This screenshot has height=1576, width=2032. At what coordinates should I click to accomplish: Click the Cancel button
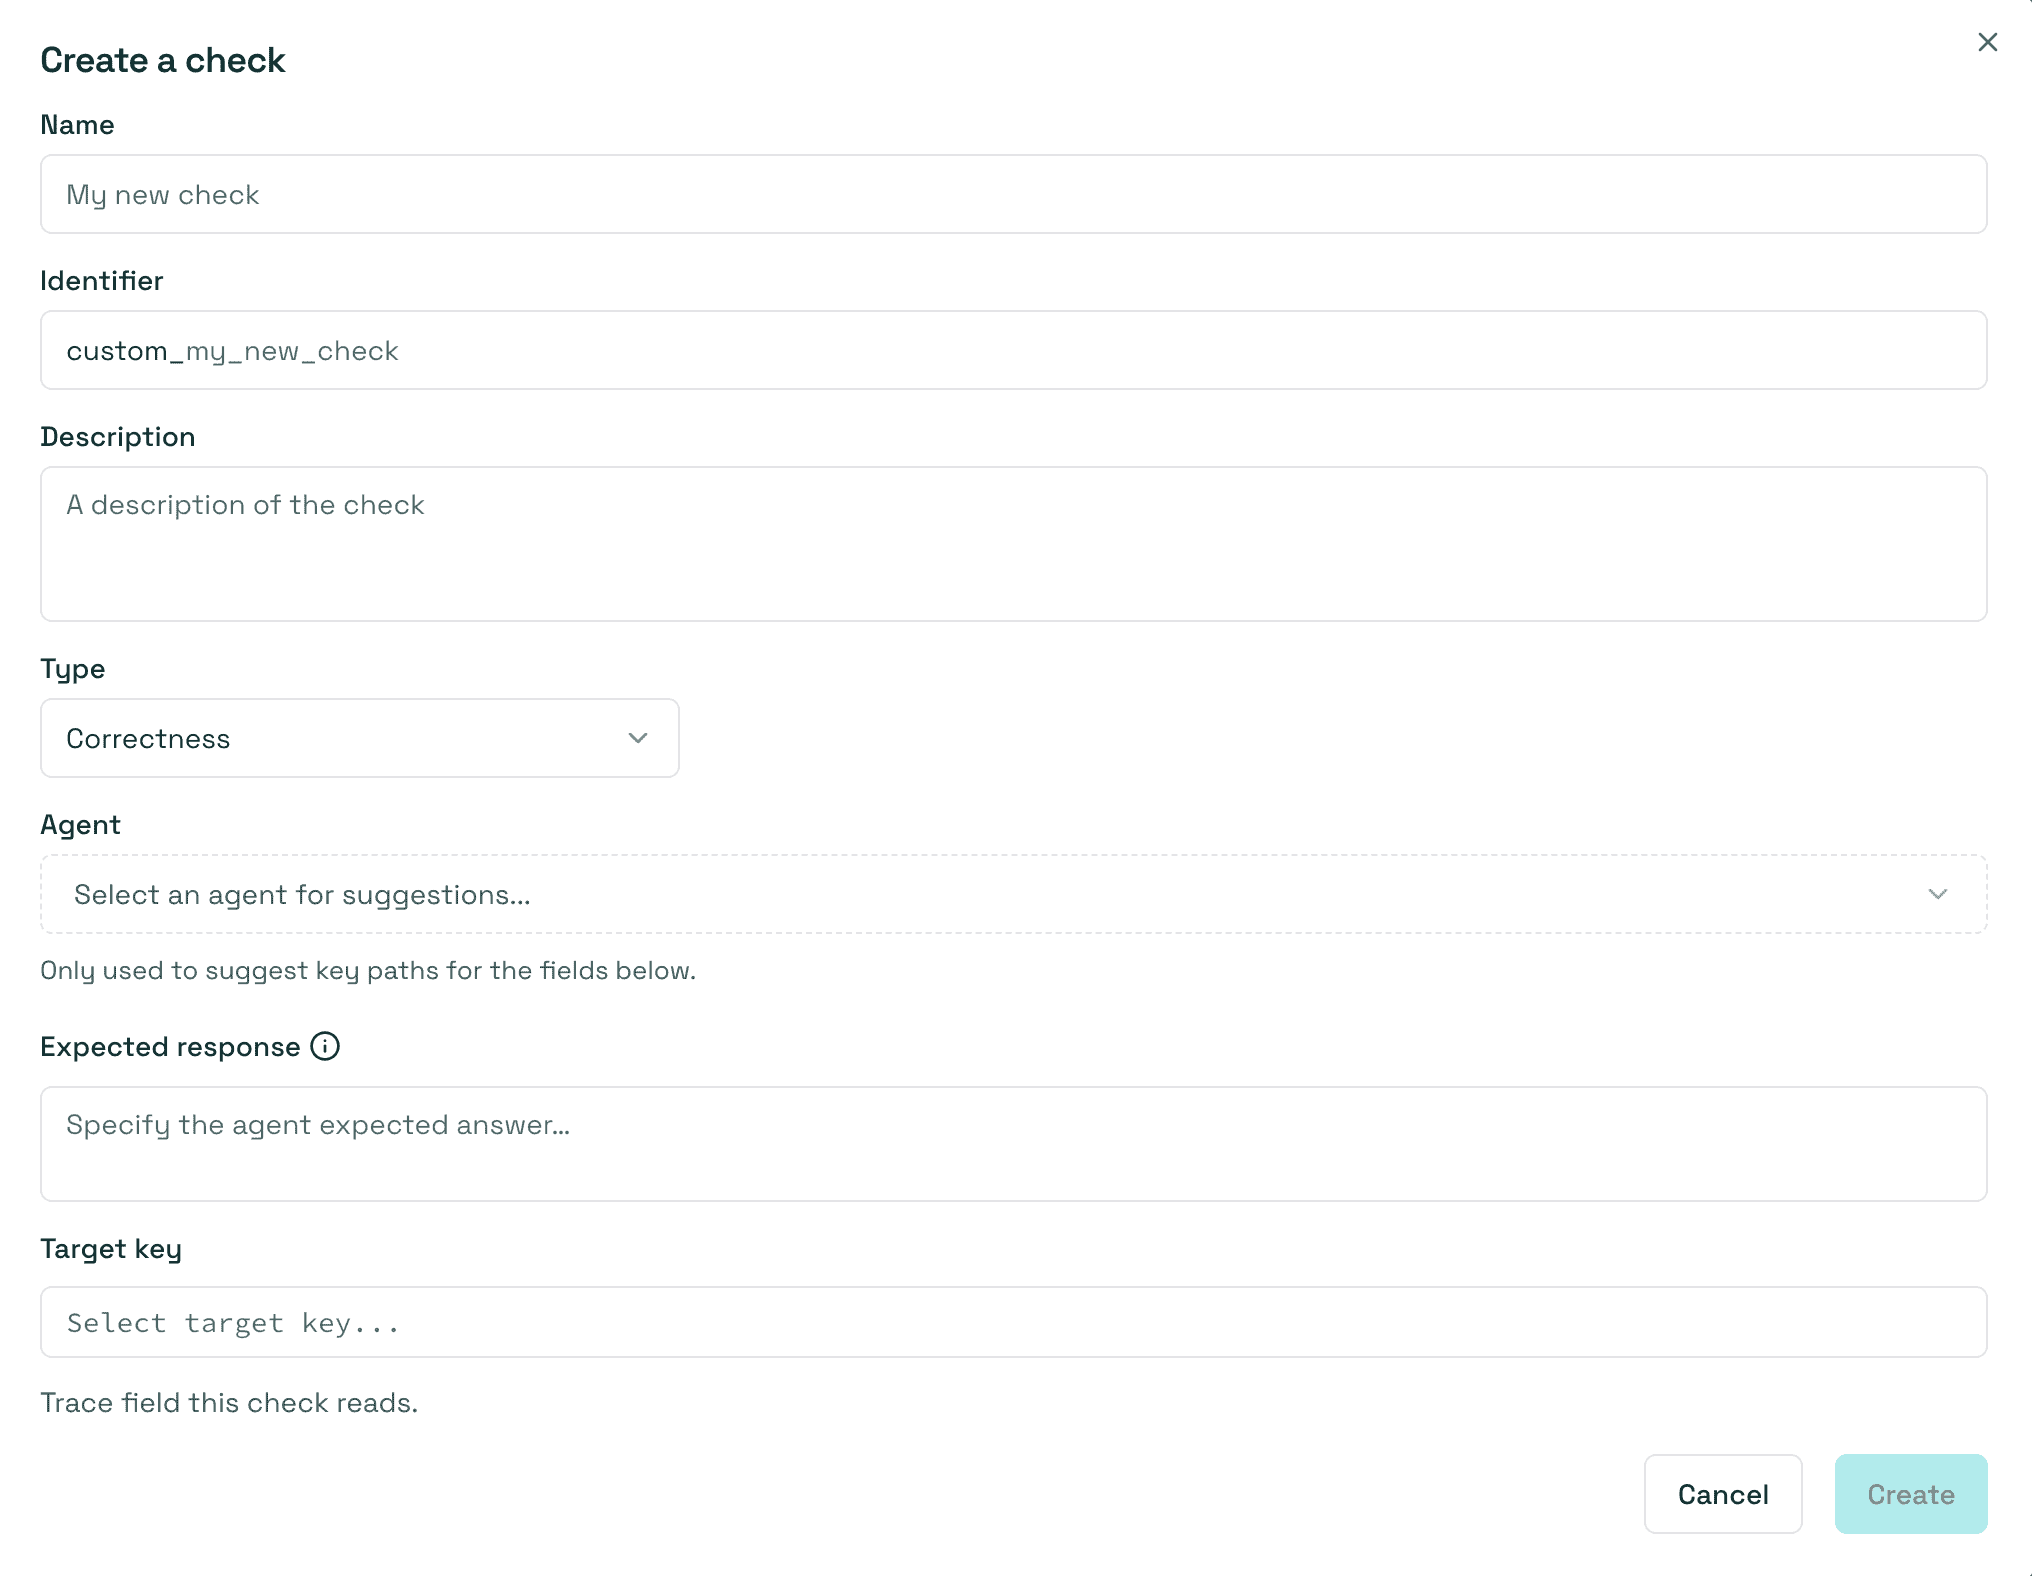click(1723, 1494)
